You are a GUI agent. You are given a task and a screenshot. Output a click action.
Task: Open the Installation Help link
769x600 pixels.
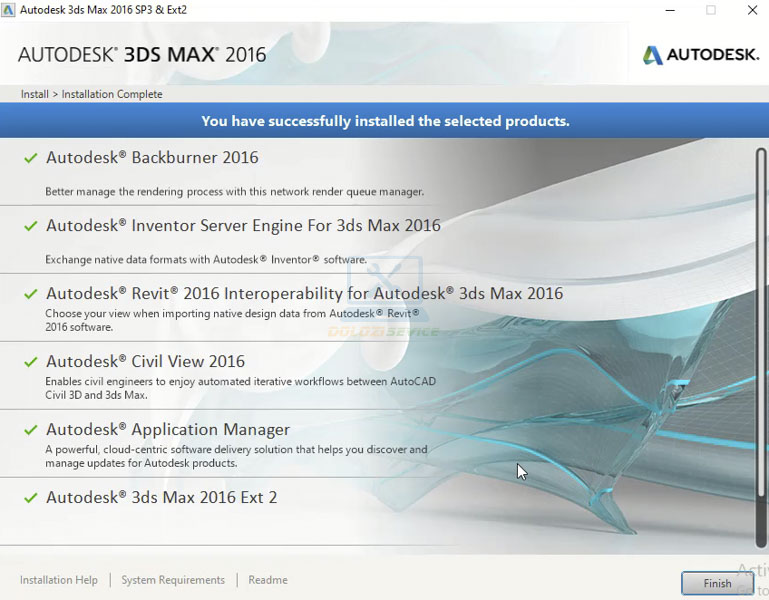(x=59, y=580)
